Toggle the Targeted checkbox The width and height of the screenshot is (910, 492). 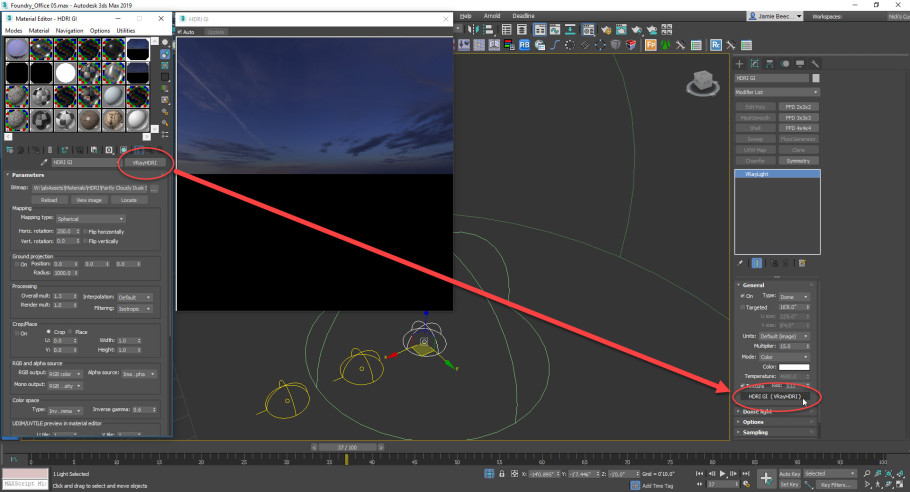[742, 308]
